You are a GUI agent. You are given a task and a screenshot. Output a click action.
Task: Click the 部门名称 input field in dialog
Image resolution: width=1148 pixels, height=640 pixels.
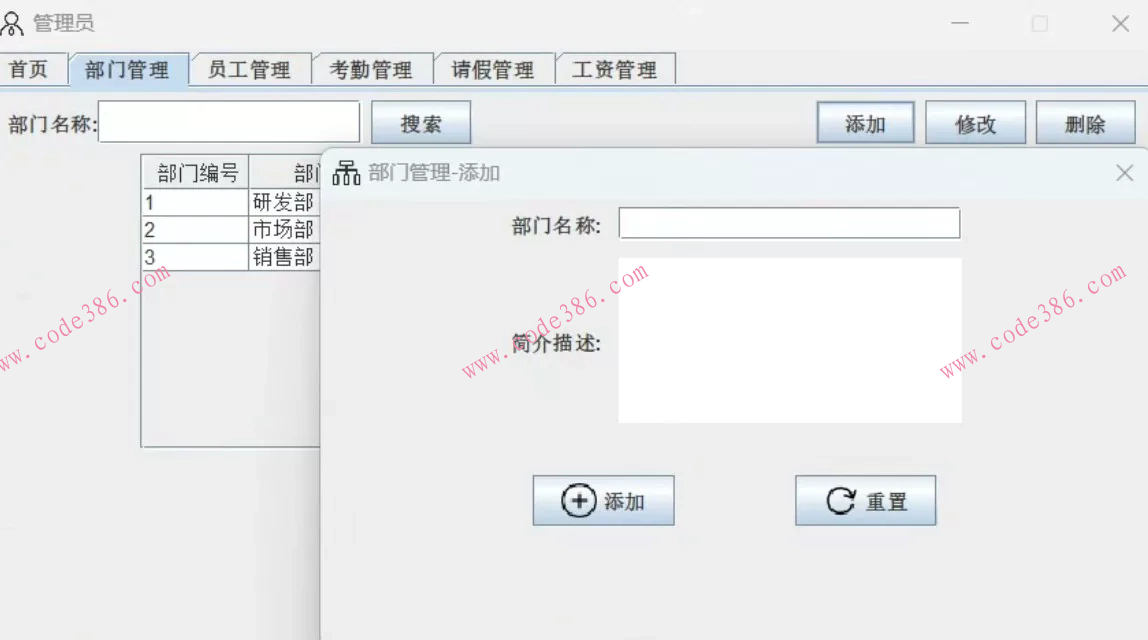point(789,223)
